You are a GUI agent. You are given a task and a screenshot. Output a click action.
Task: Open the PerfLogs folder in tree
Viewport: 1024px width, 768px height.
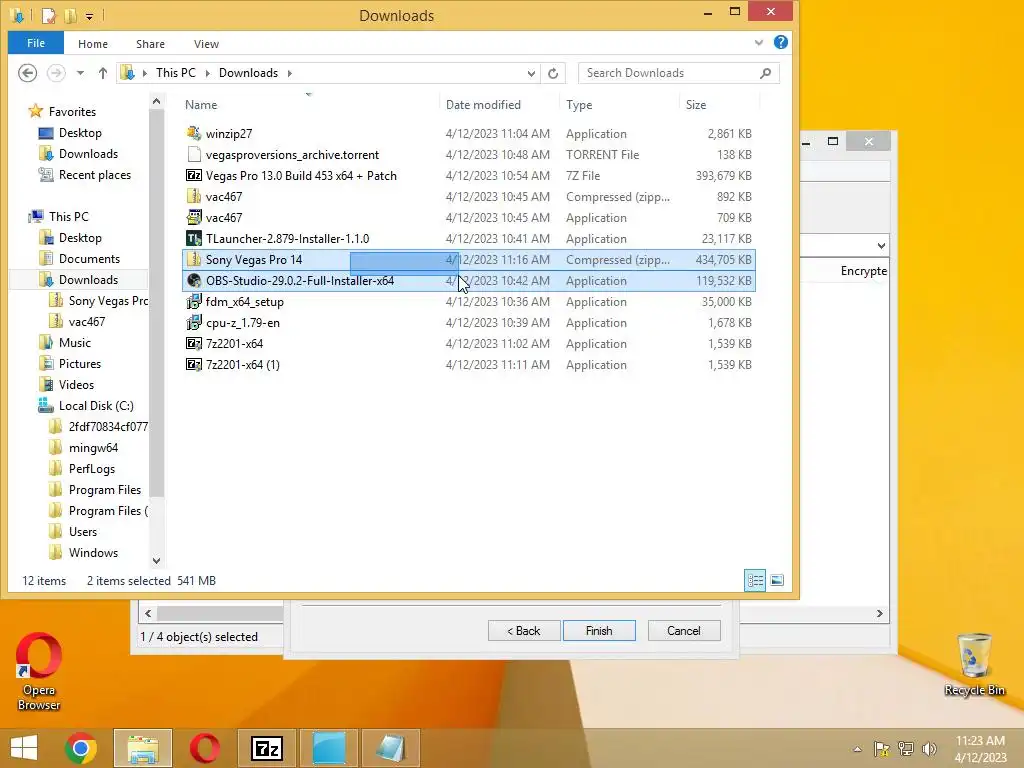91,468
